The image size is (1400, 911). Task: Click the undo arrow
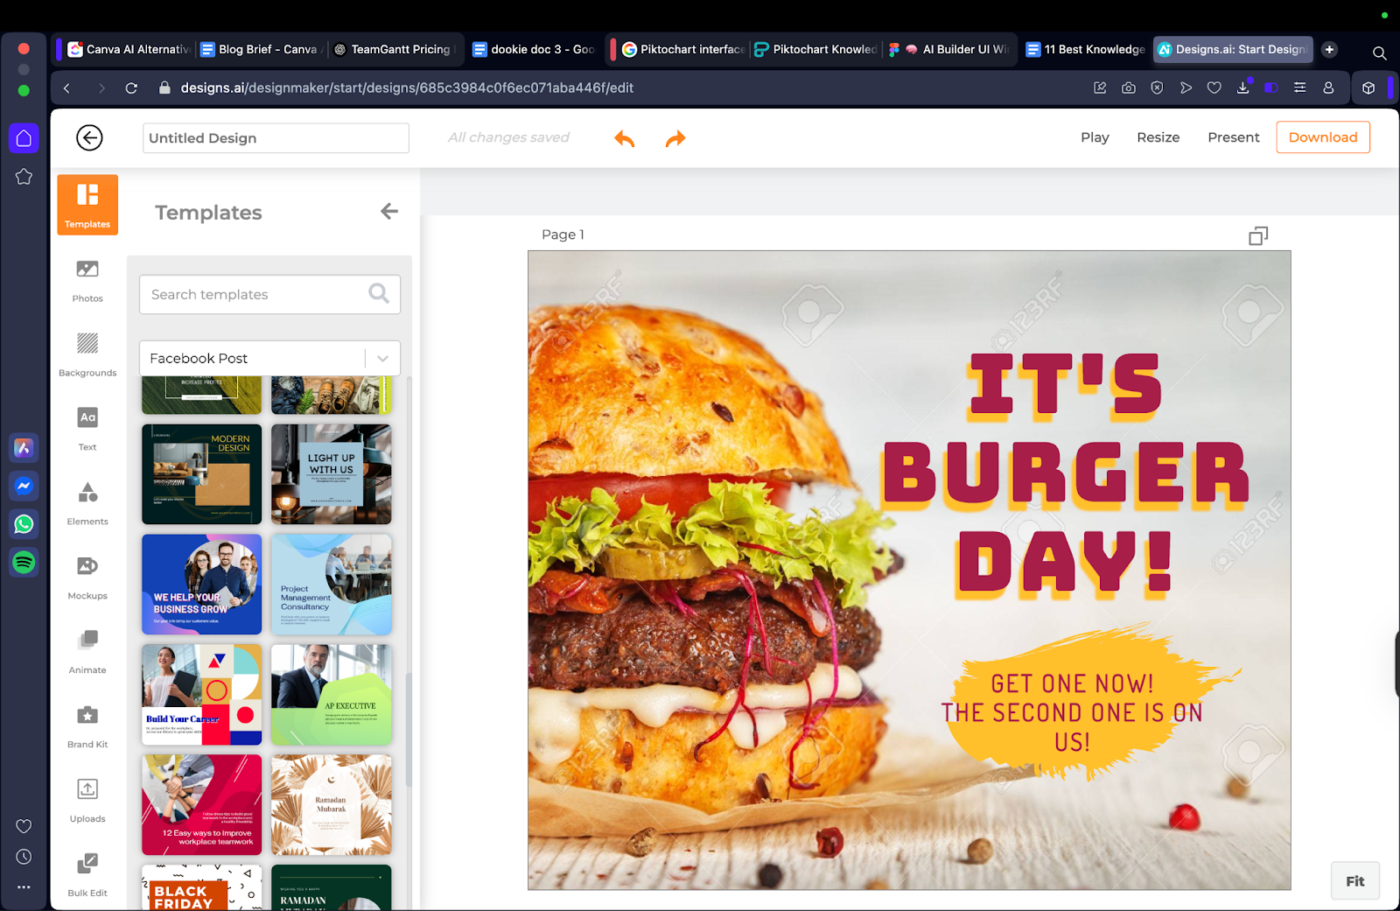(624, 139)
